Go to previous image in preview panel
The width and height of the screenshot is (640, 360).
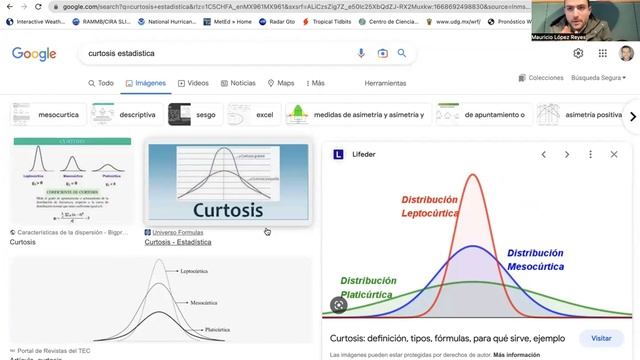point(544,154)
